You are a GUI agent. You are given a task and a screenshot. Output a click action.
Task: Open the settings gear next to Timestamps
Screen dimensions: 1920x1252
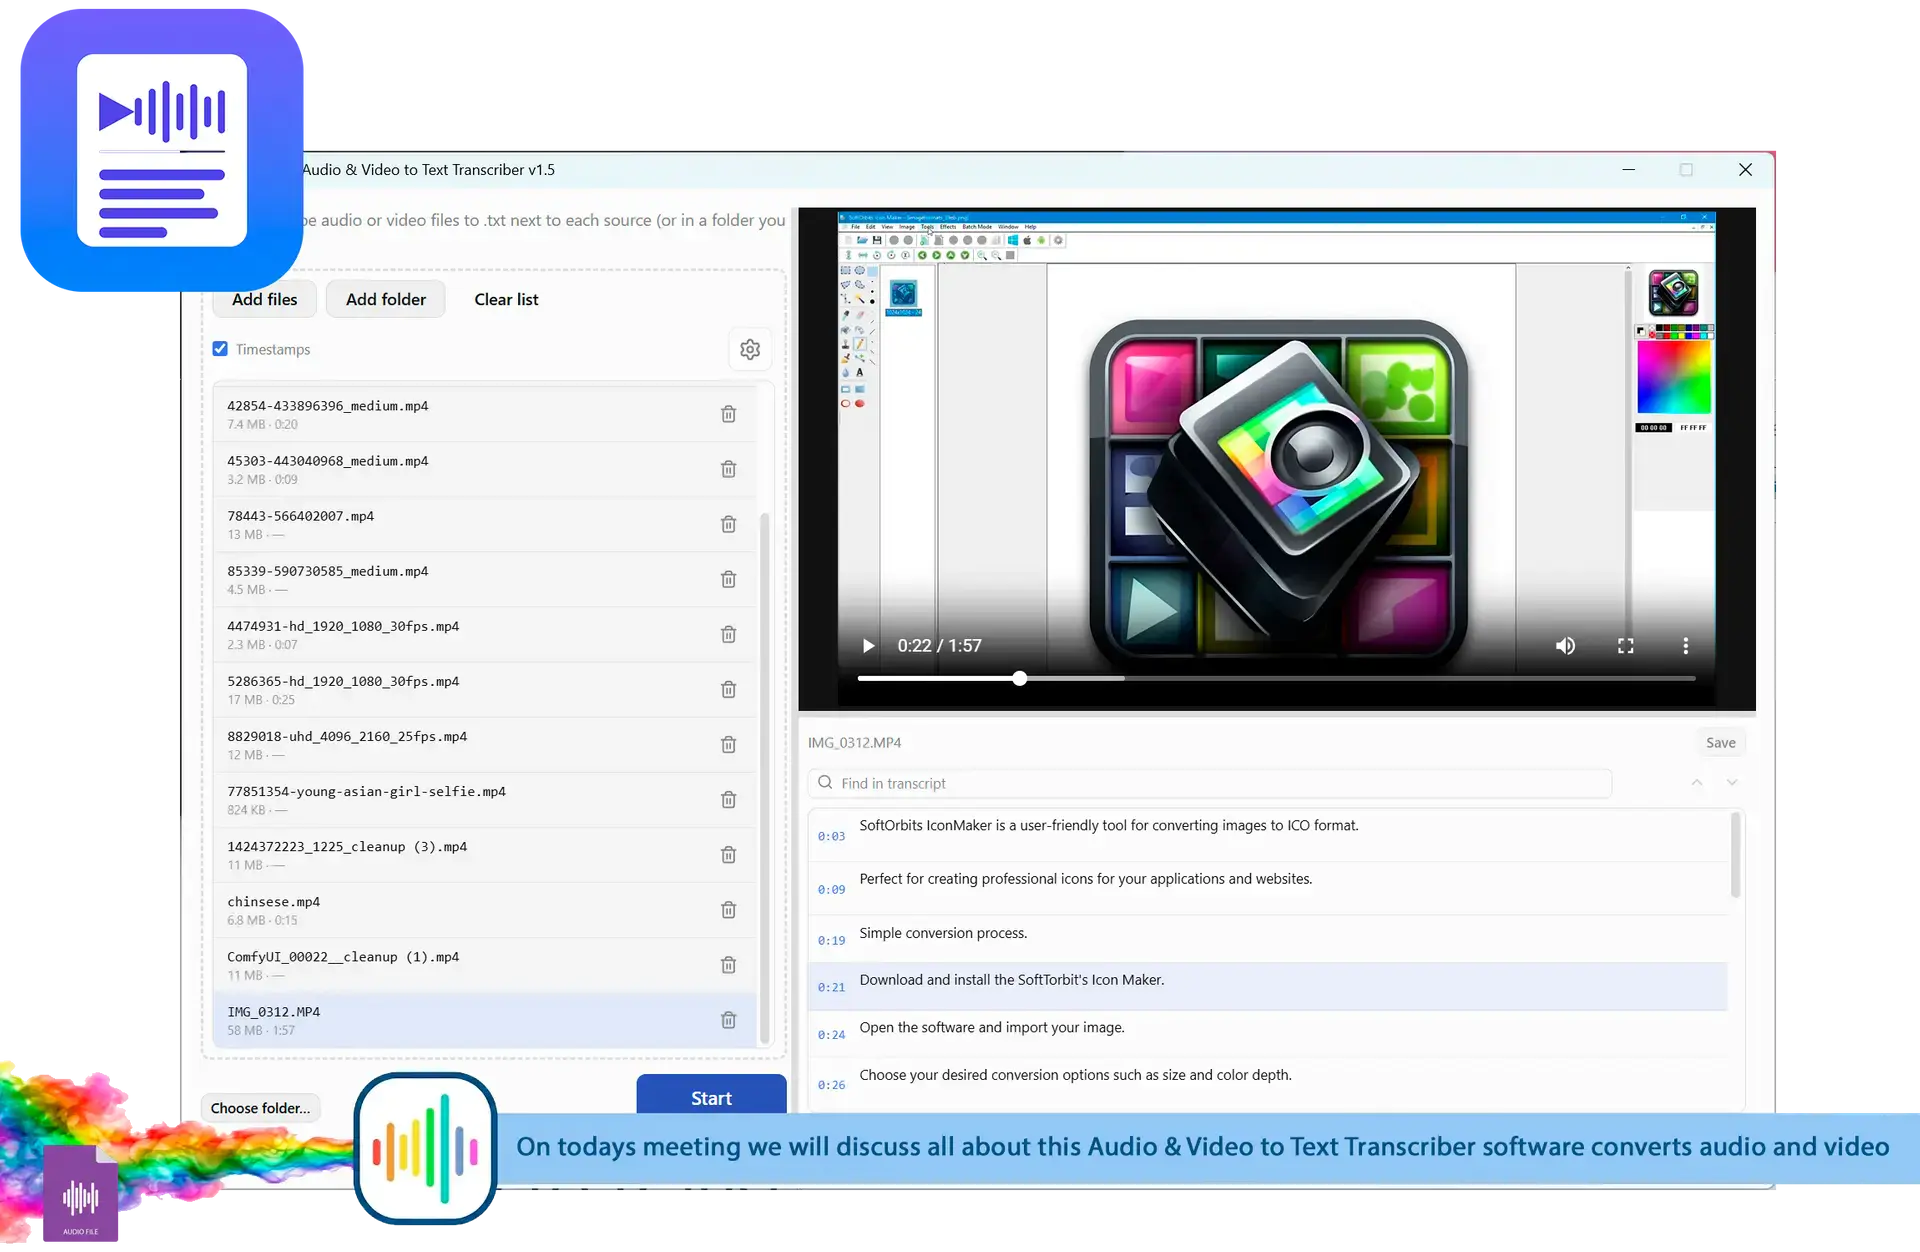point(750,349)
